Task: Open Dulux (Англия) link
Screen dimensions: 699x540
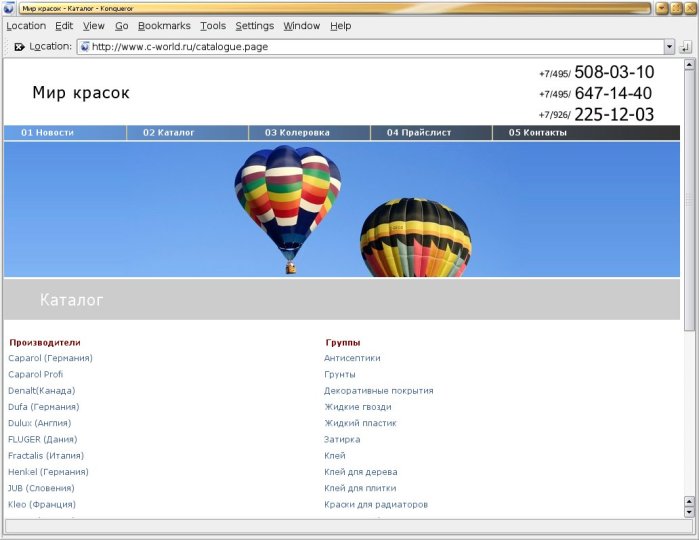Action: [x=40, y=423]
